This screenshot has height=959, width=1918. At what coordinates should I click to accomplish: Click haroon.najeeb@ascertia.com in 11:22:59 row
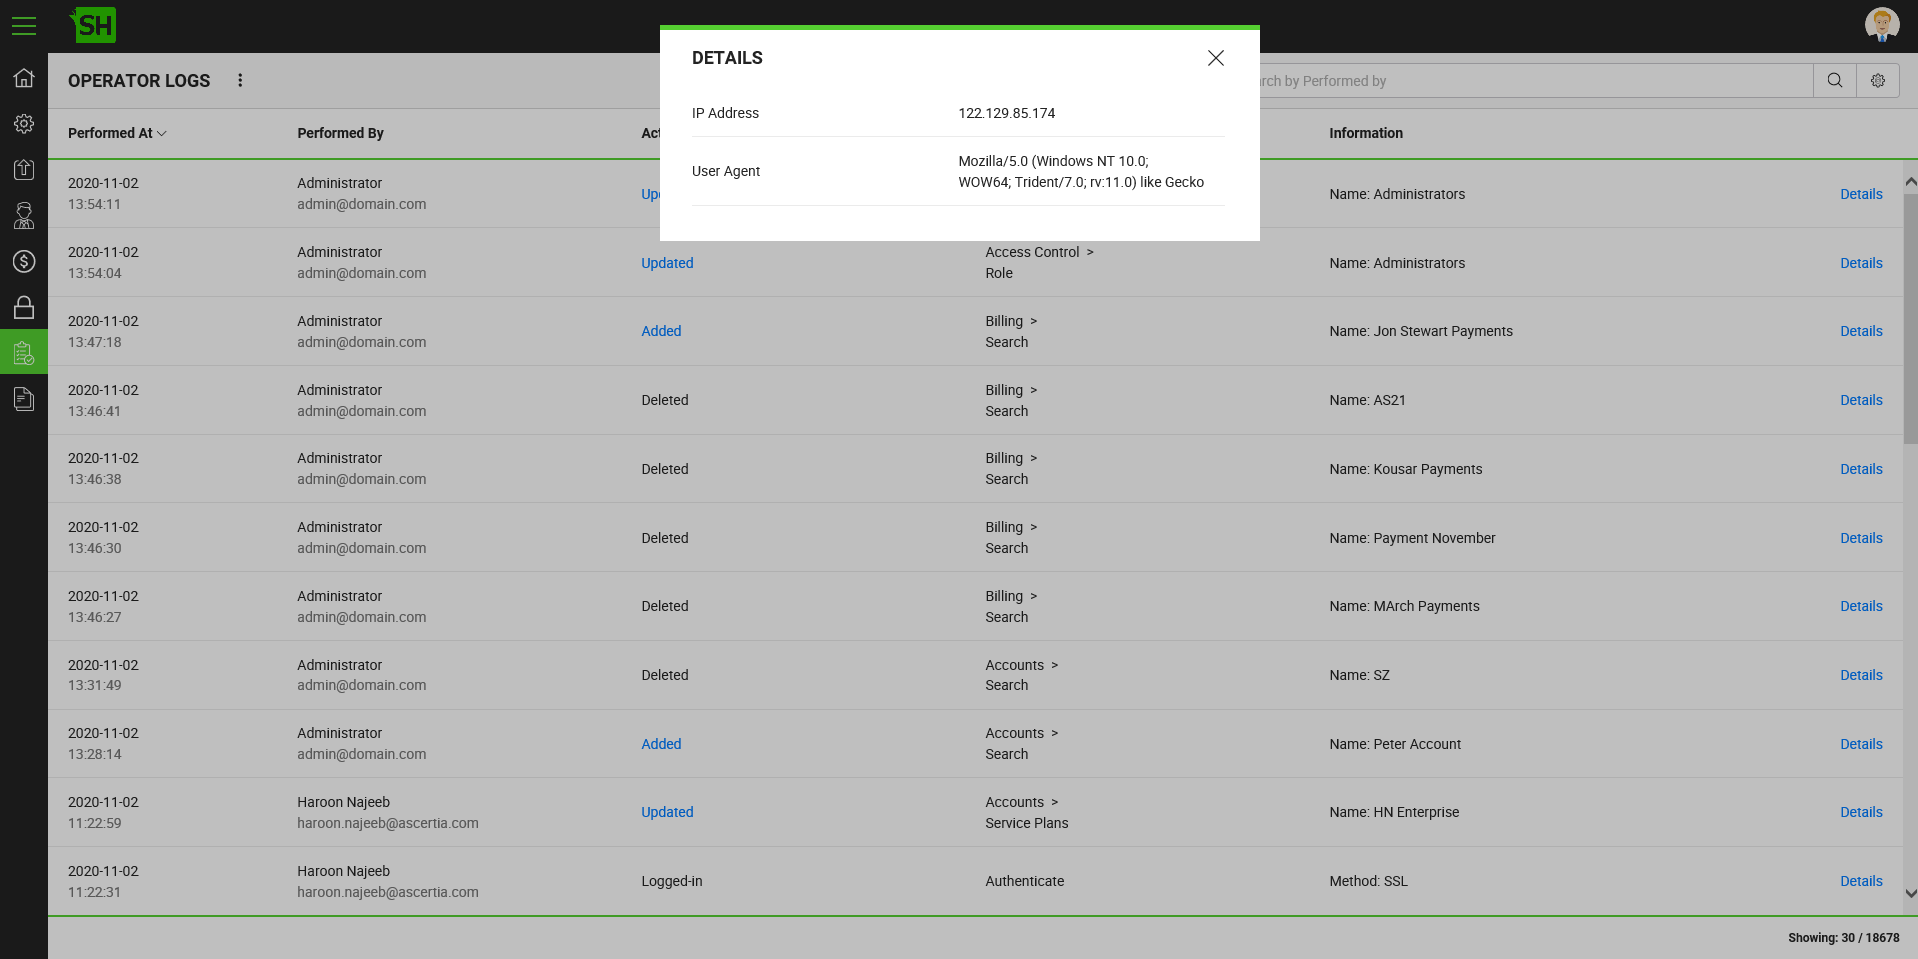tap(388, 823)
